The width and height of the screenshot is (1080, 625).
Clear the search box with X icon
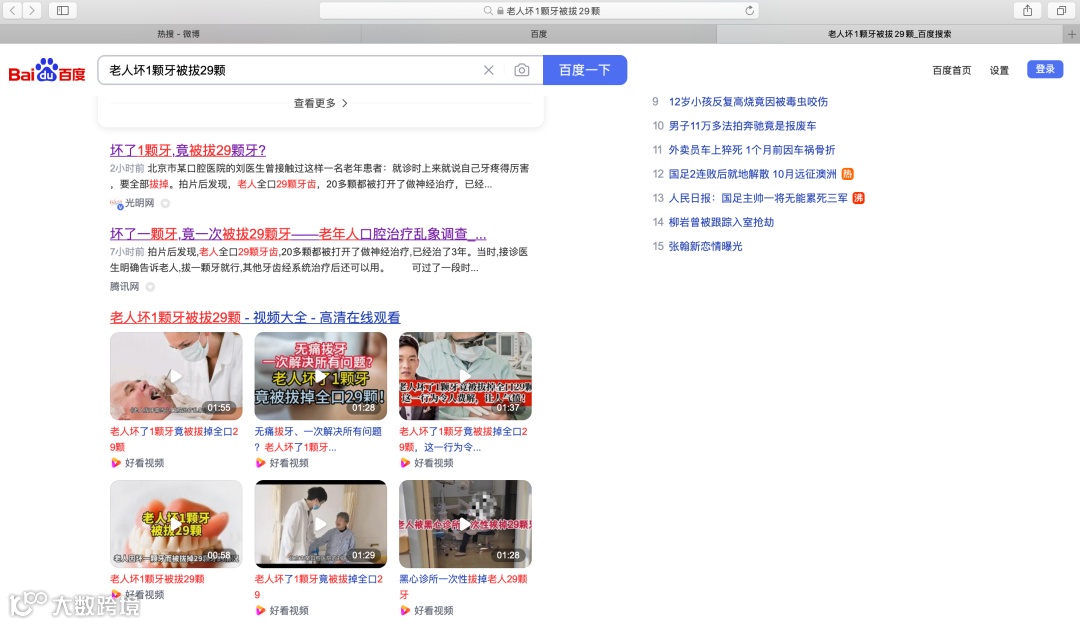[x=488, y=70]
